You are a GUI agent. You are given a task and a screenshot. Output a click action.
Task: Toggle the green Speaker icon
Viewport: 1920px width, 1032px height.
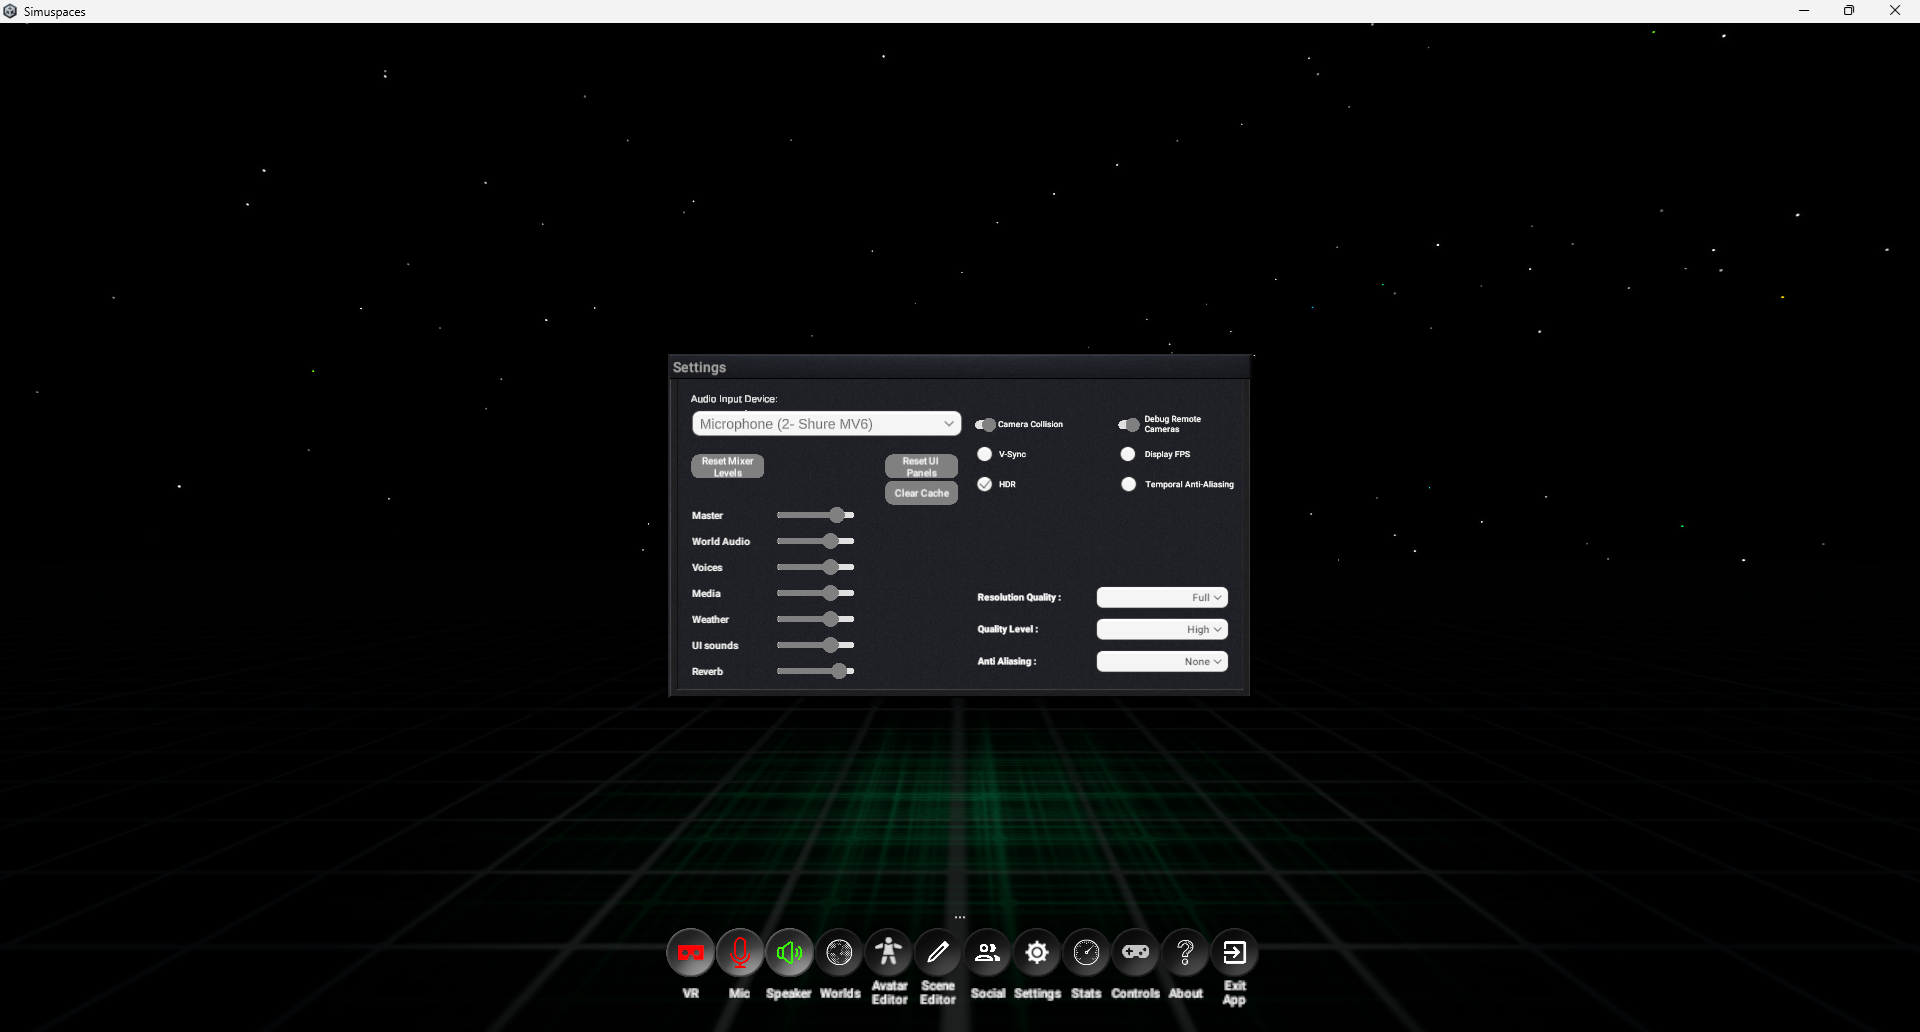(x=789, y=953)
